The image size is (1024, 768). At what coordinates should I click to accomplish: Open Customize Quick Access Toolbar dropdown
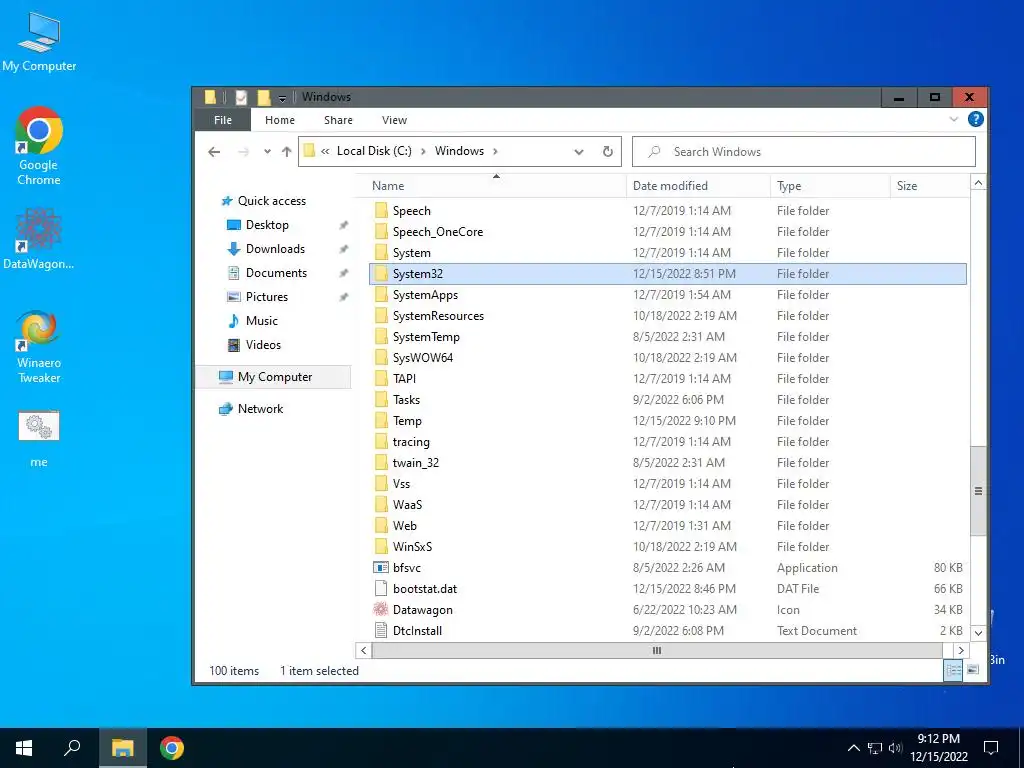(x=282, y=98)
